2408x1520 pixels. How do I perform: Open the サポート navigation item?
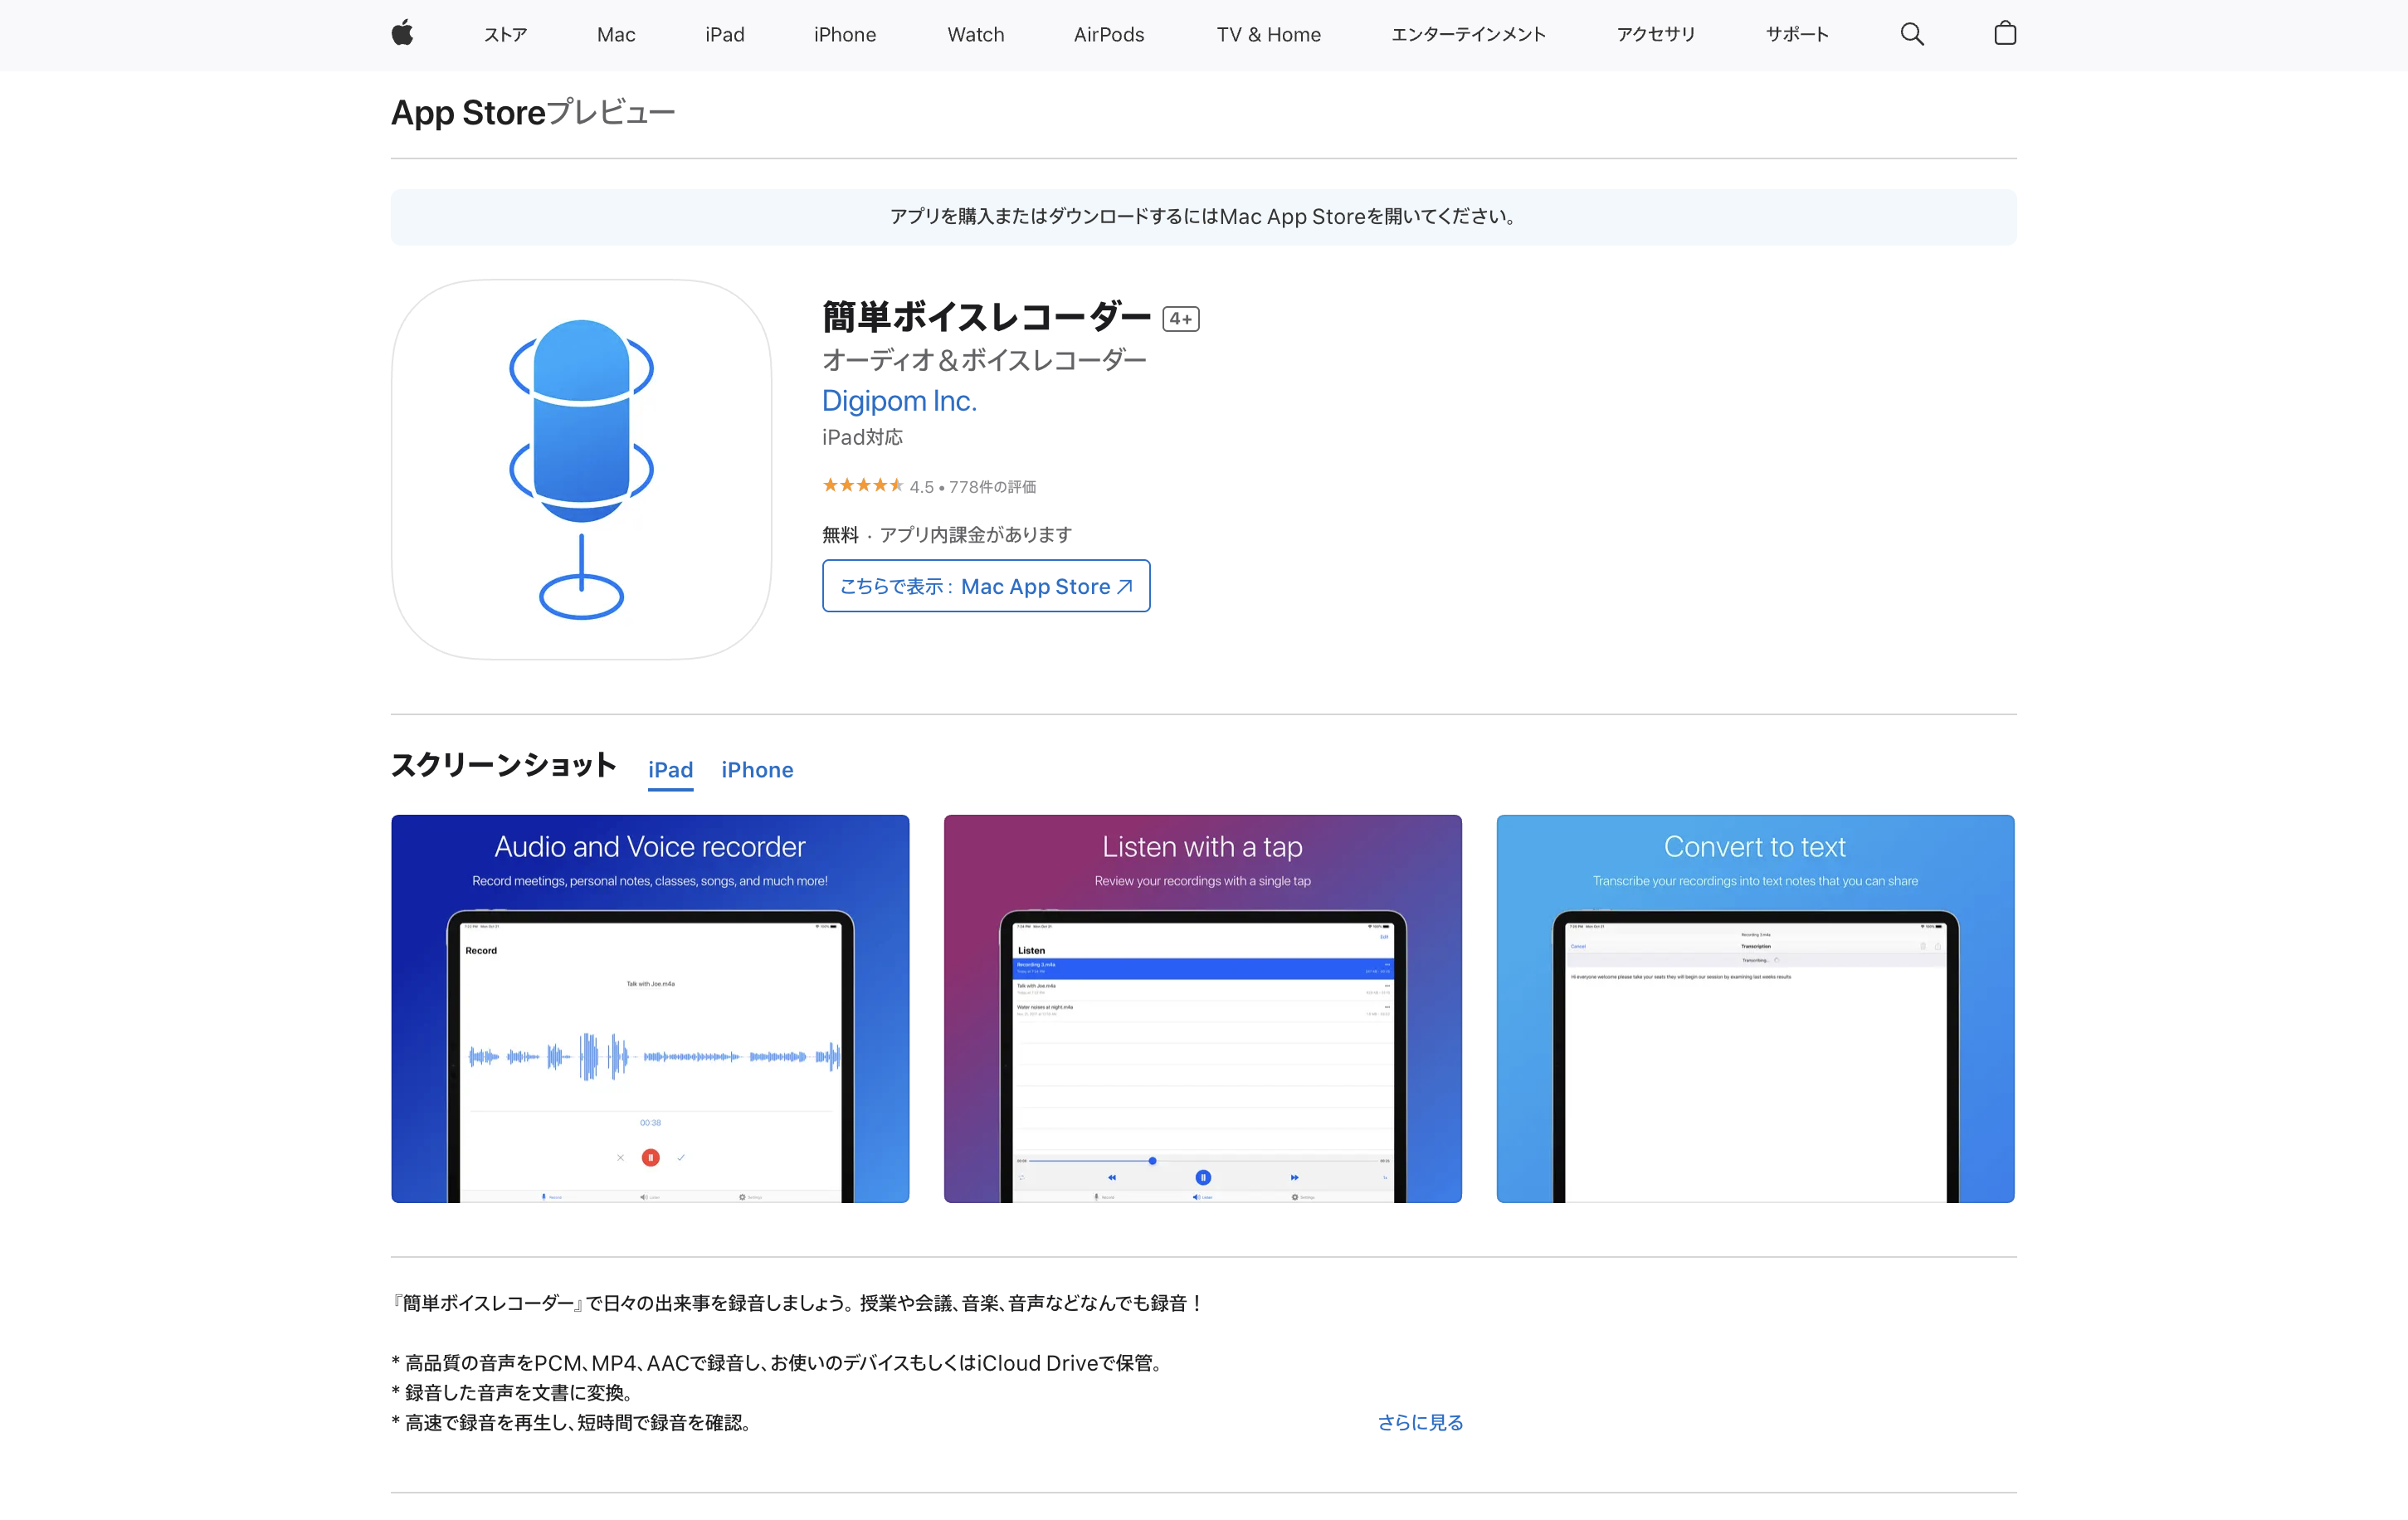click(x=1795, y=33)
